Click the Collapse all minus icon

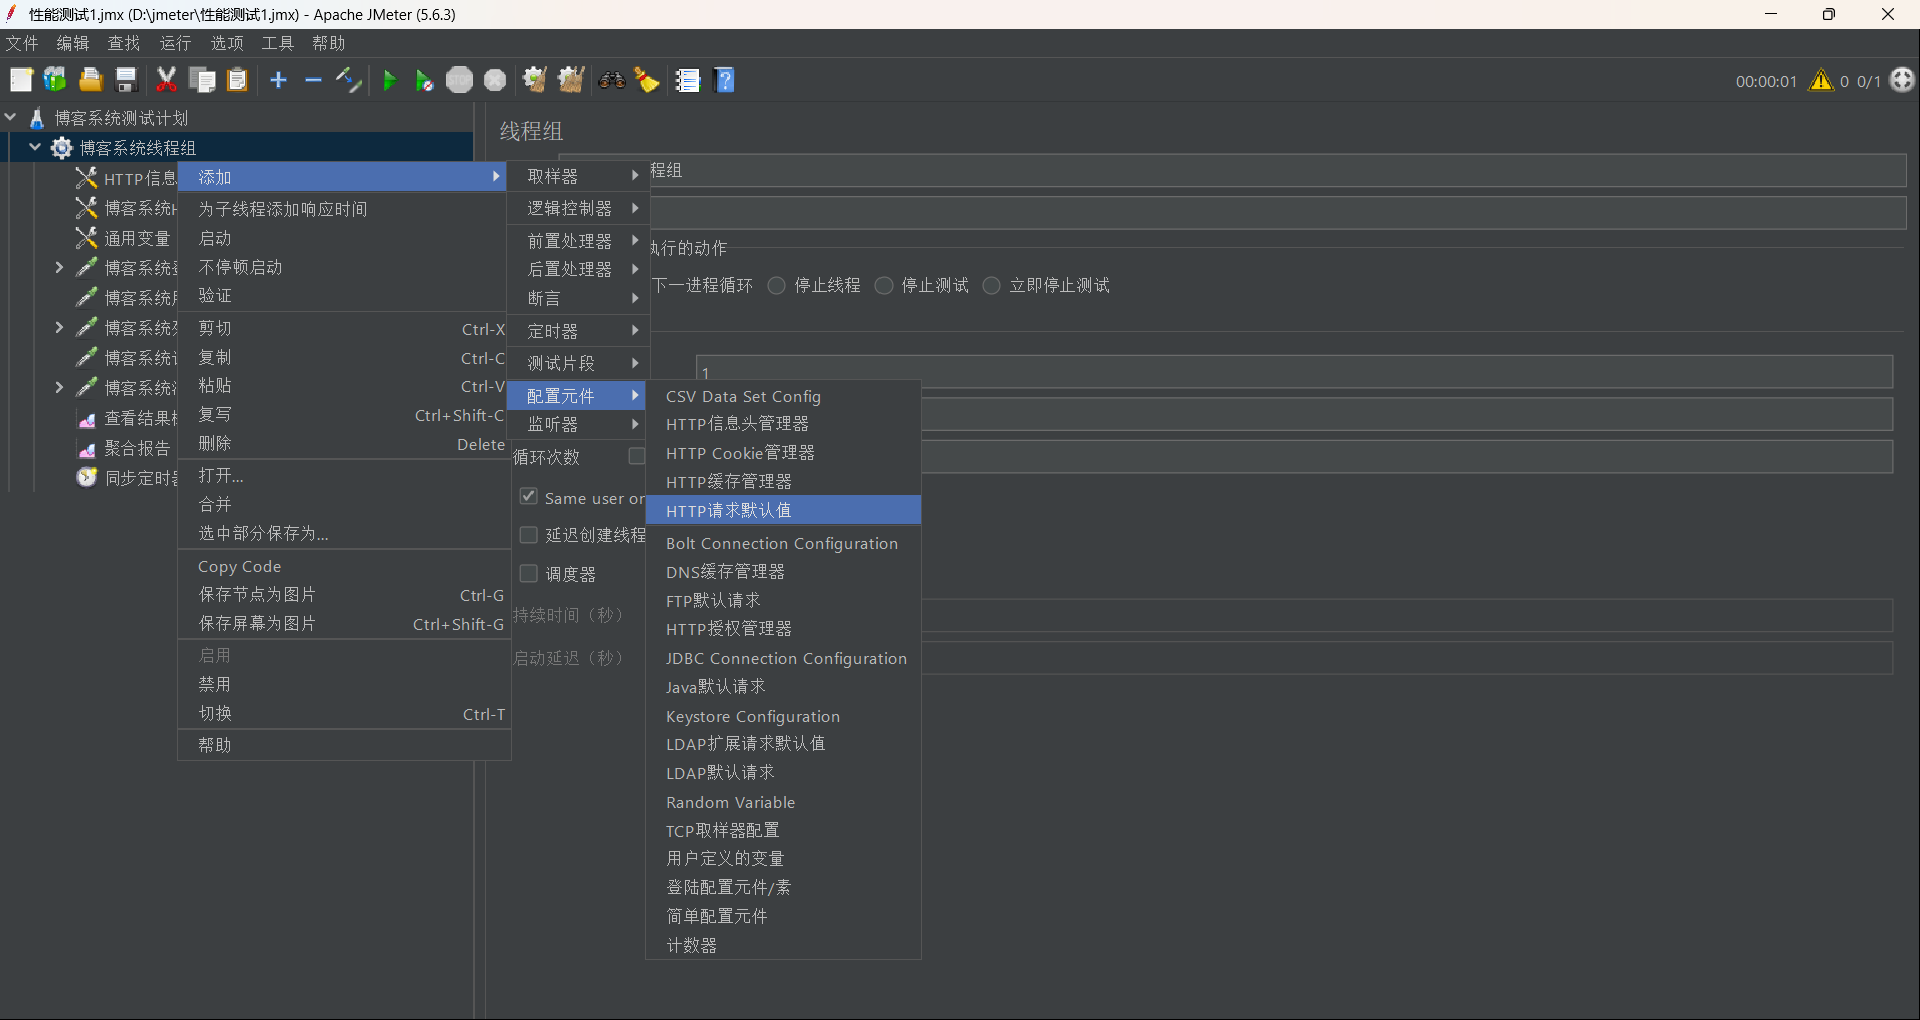313,80
